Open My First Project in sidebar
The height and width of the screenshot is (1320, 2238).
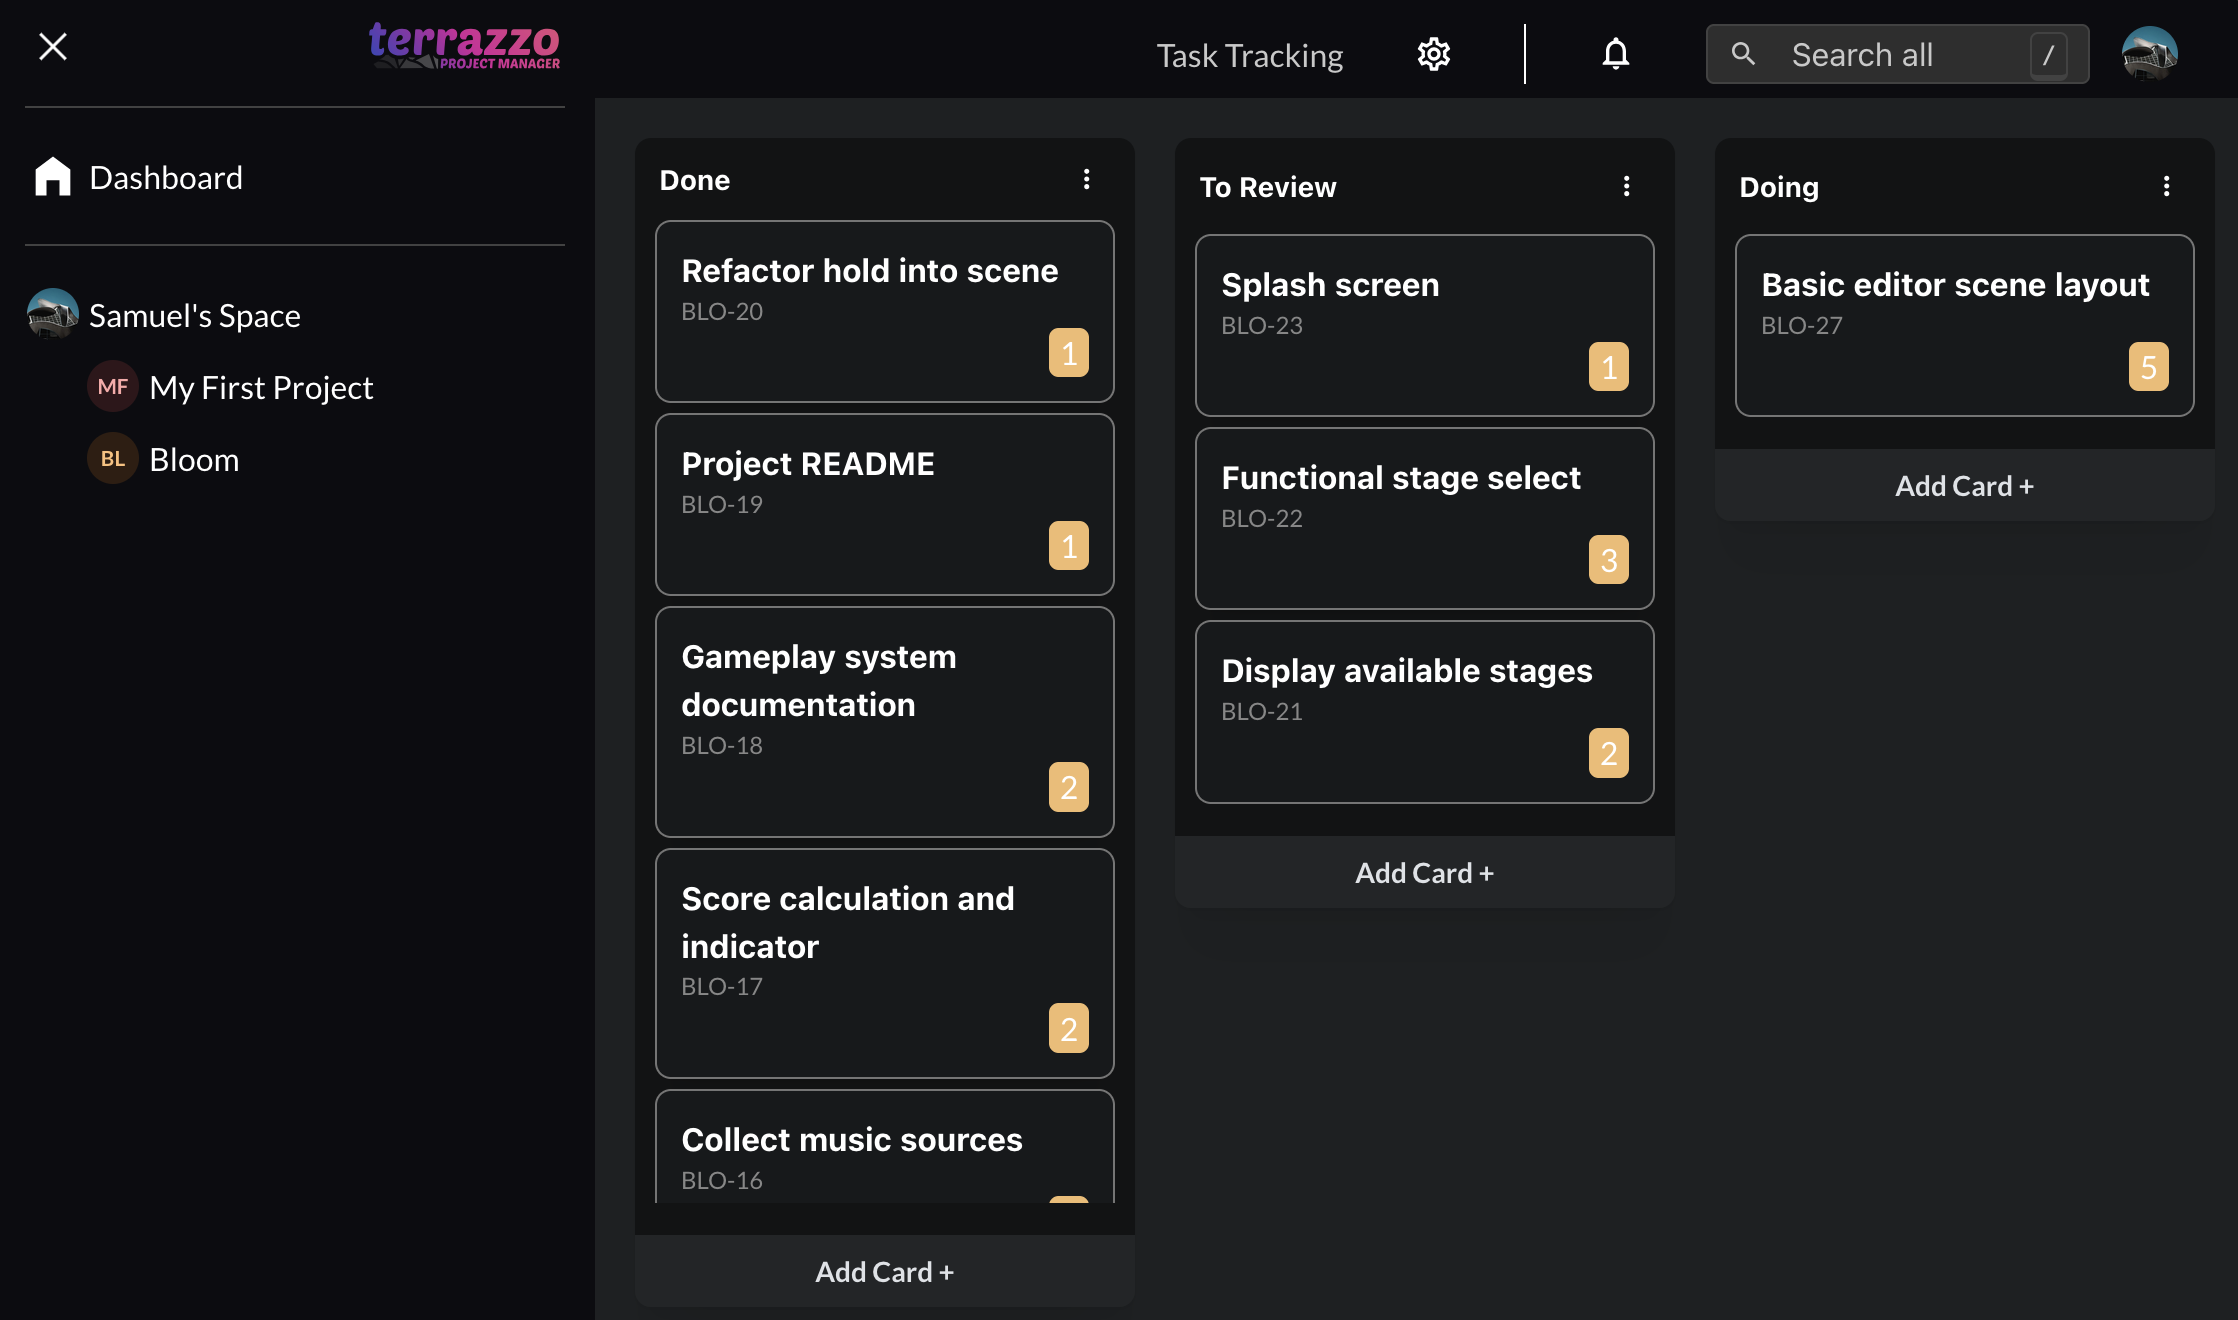point(261,387)
